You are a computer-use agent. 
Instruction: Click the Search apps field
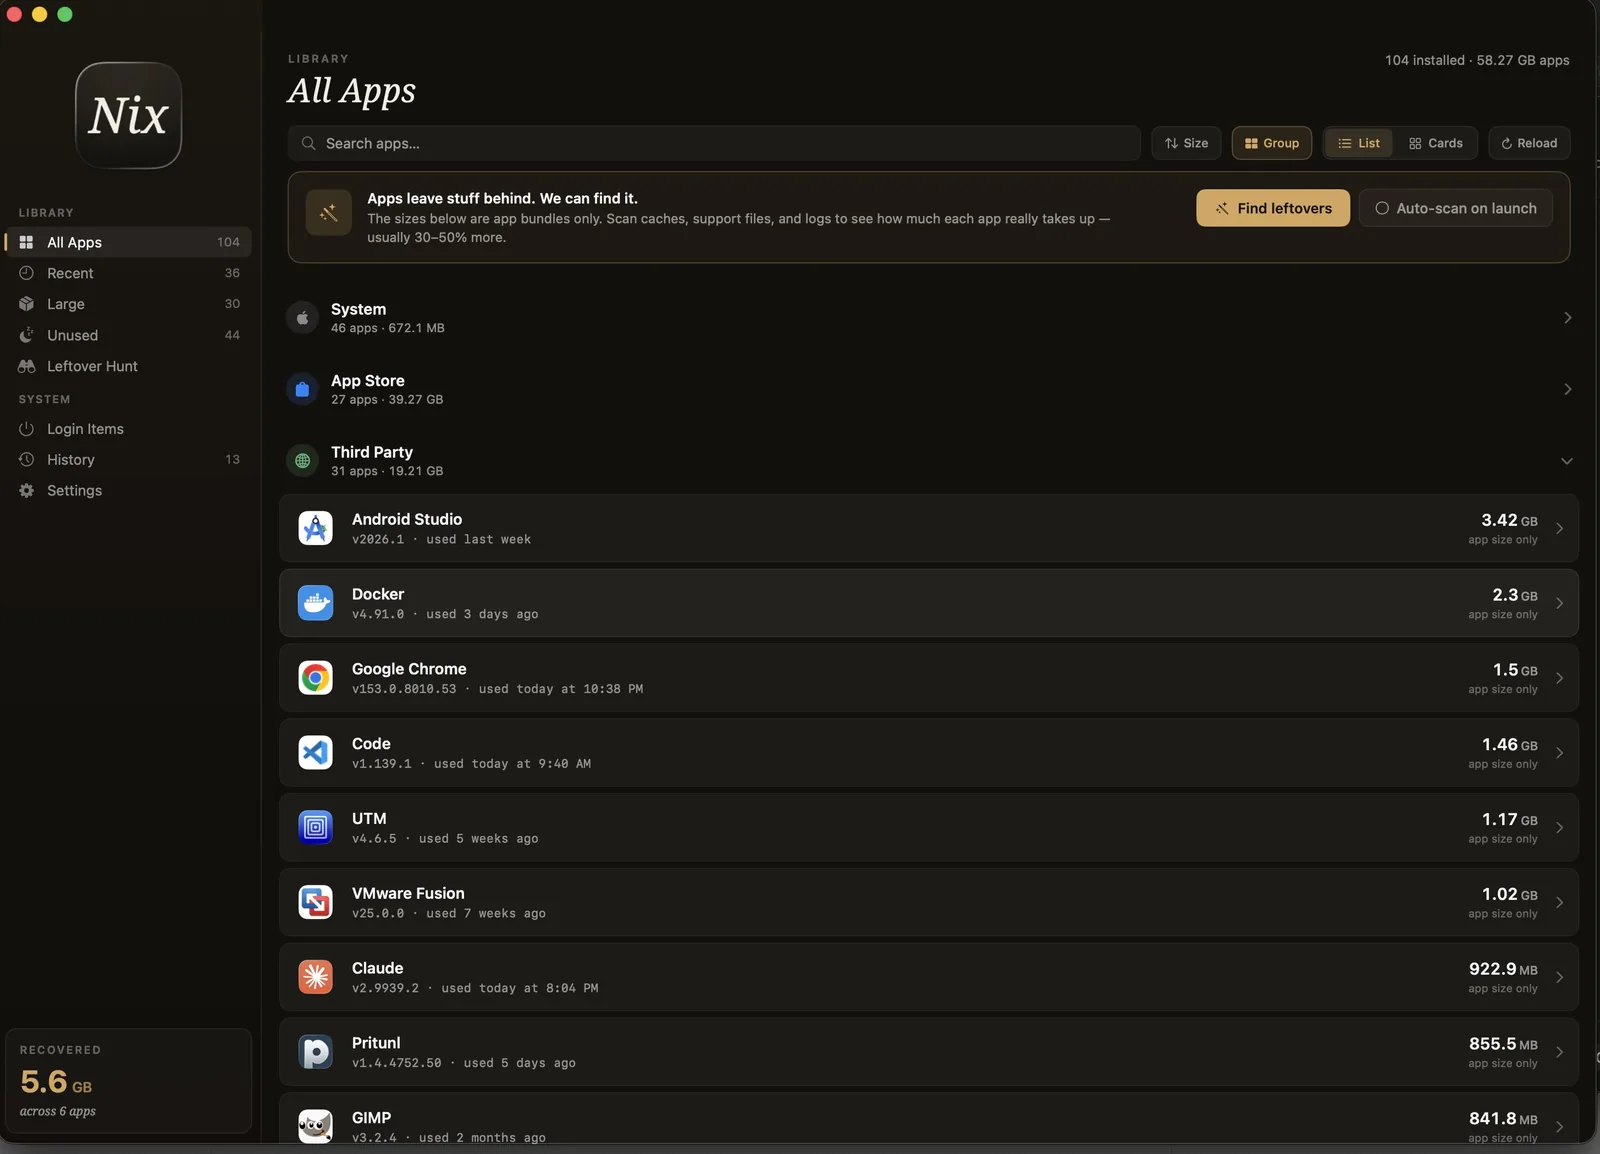[x=714, y=143]
